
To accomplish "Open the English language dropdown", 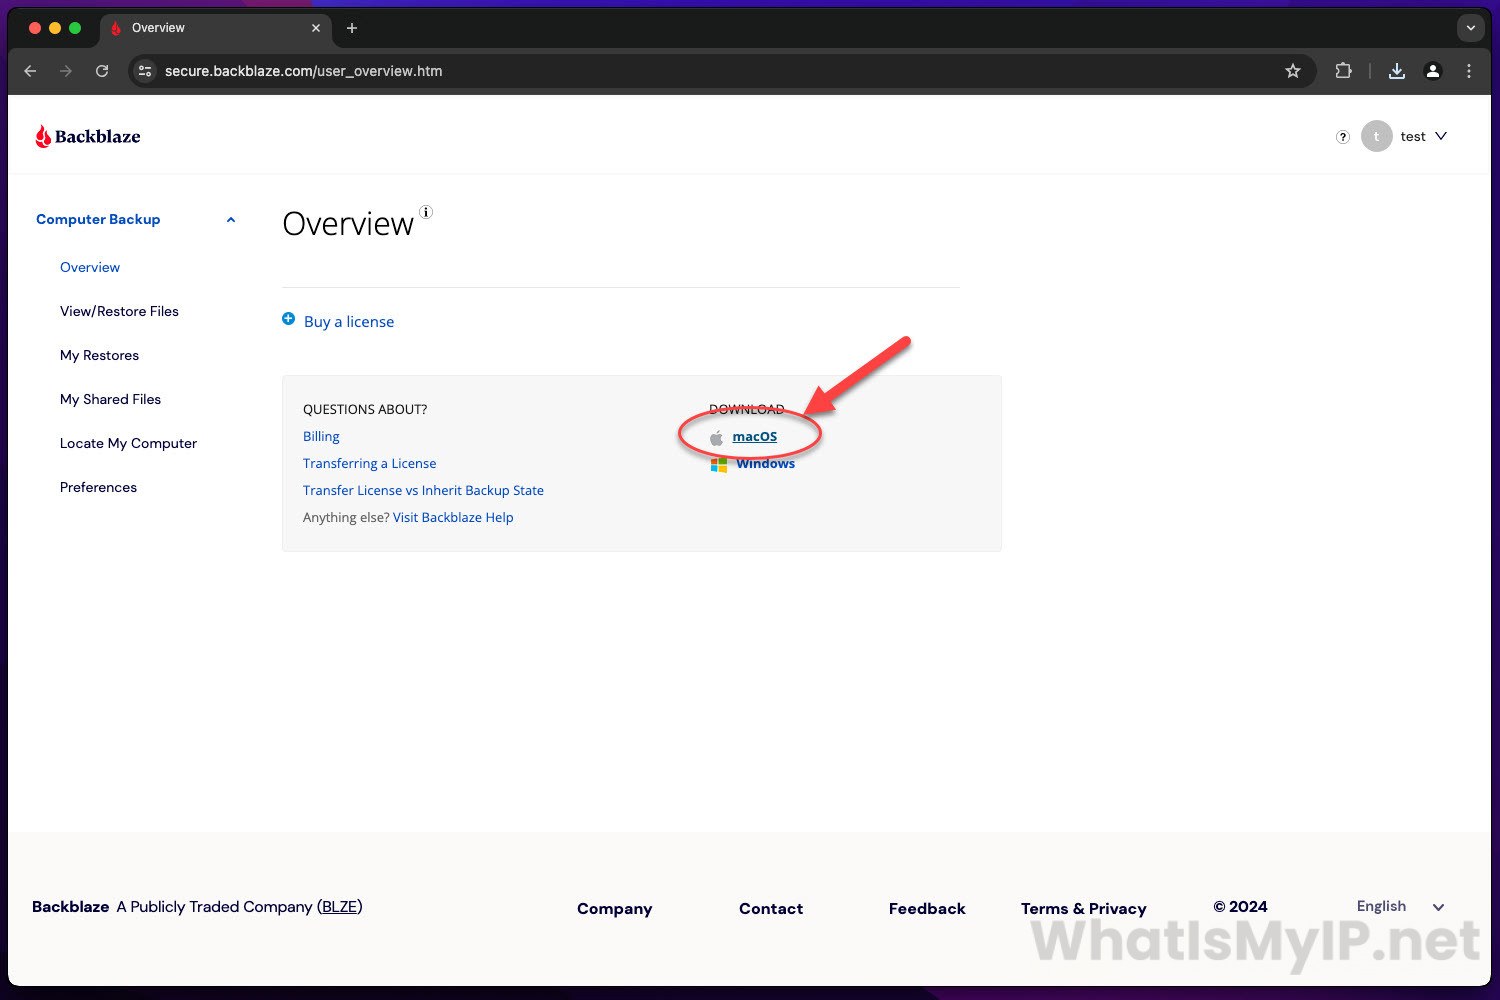I will (1400, 906).
